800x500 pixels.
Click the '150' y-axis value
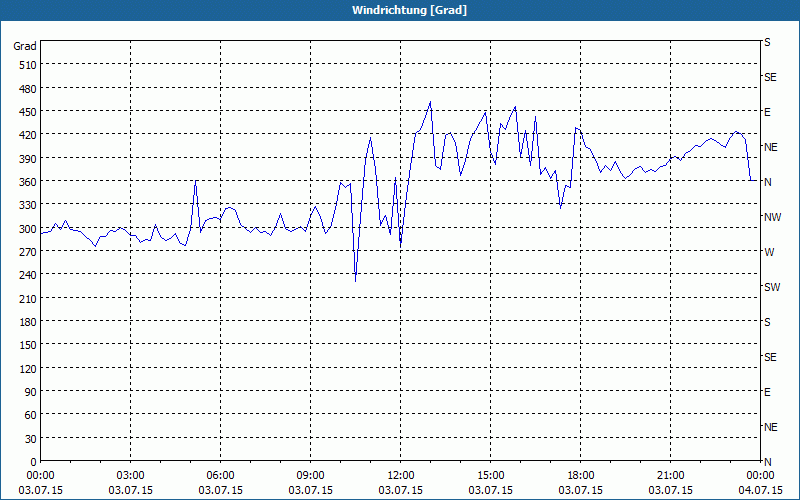click(29, 345)
